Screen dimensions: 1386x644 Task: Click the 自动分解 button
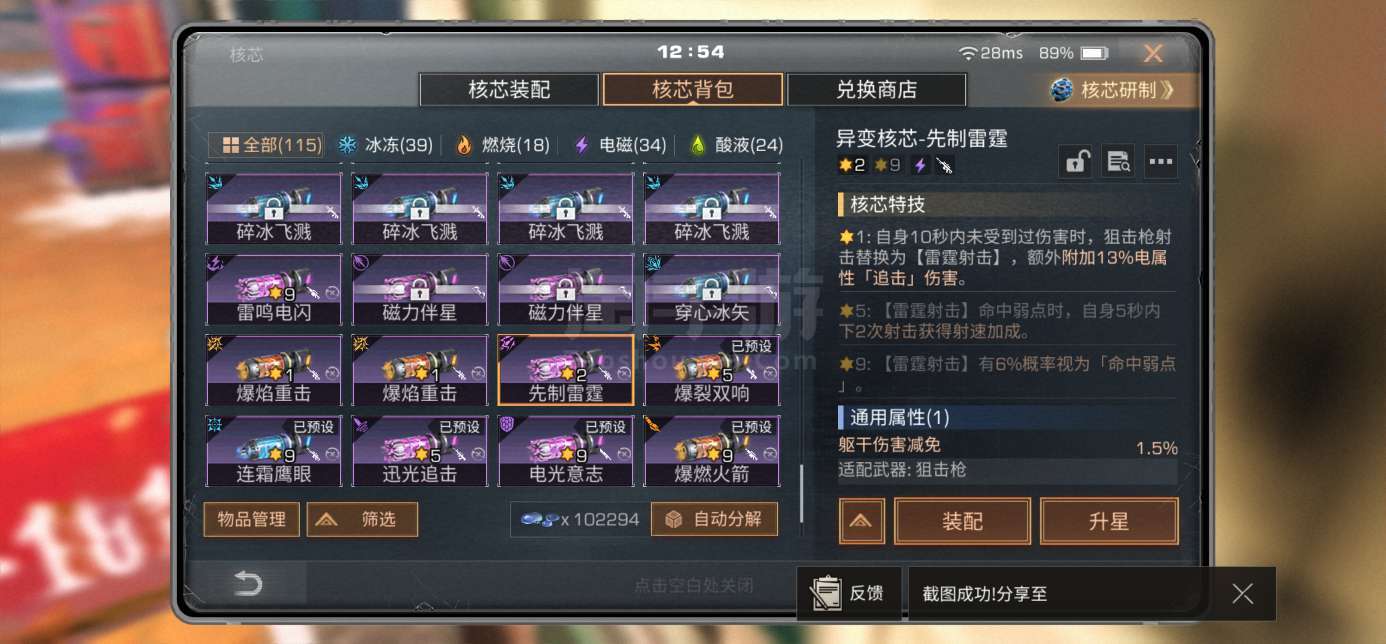(x=714, y=519)
